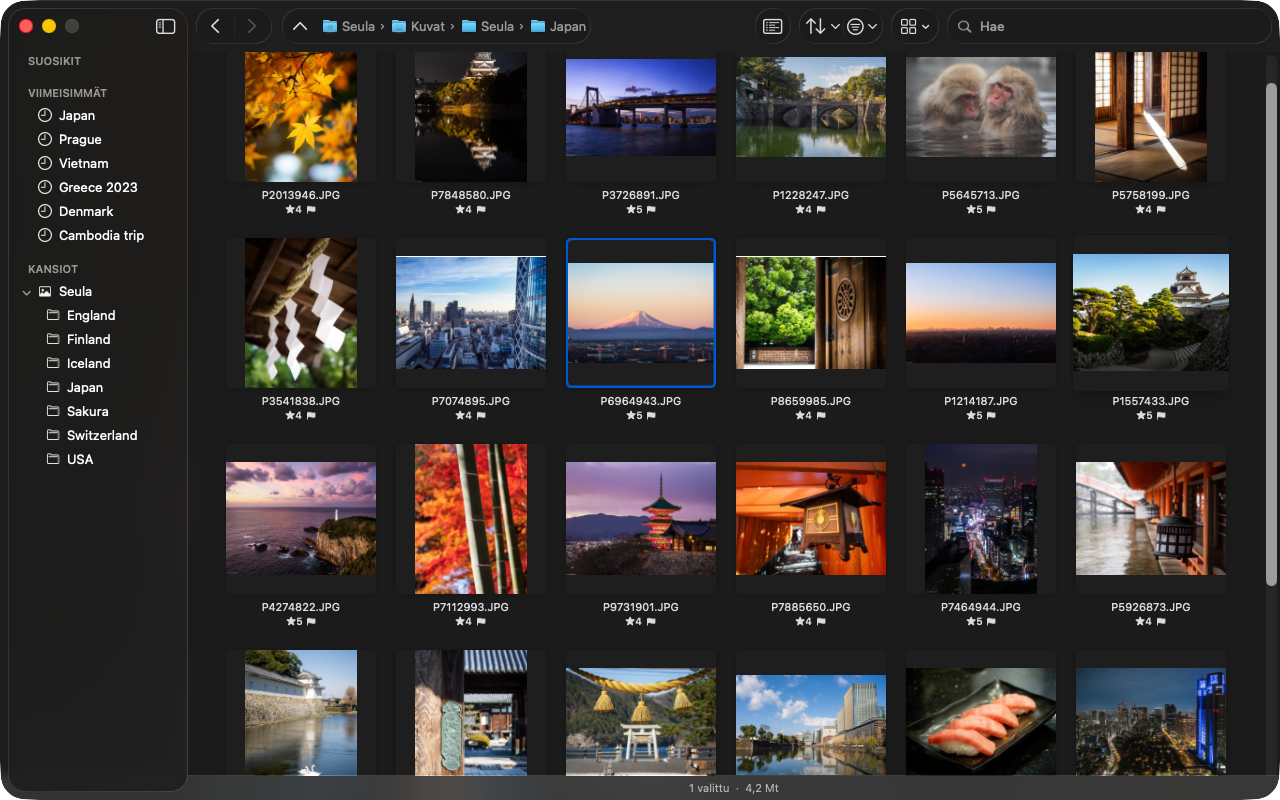Open the Sakura folder
Viewport: 1280px width, 800px height.
87,411
